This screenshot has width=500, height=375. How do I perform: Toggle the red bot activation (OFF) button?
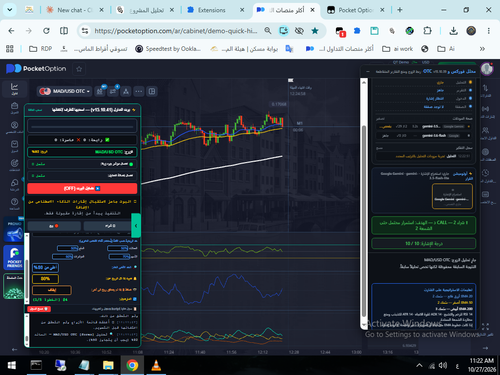82,188
